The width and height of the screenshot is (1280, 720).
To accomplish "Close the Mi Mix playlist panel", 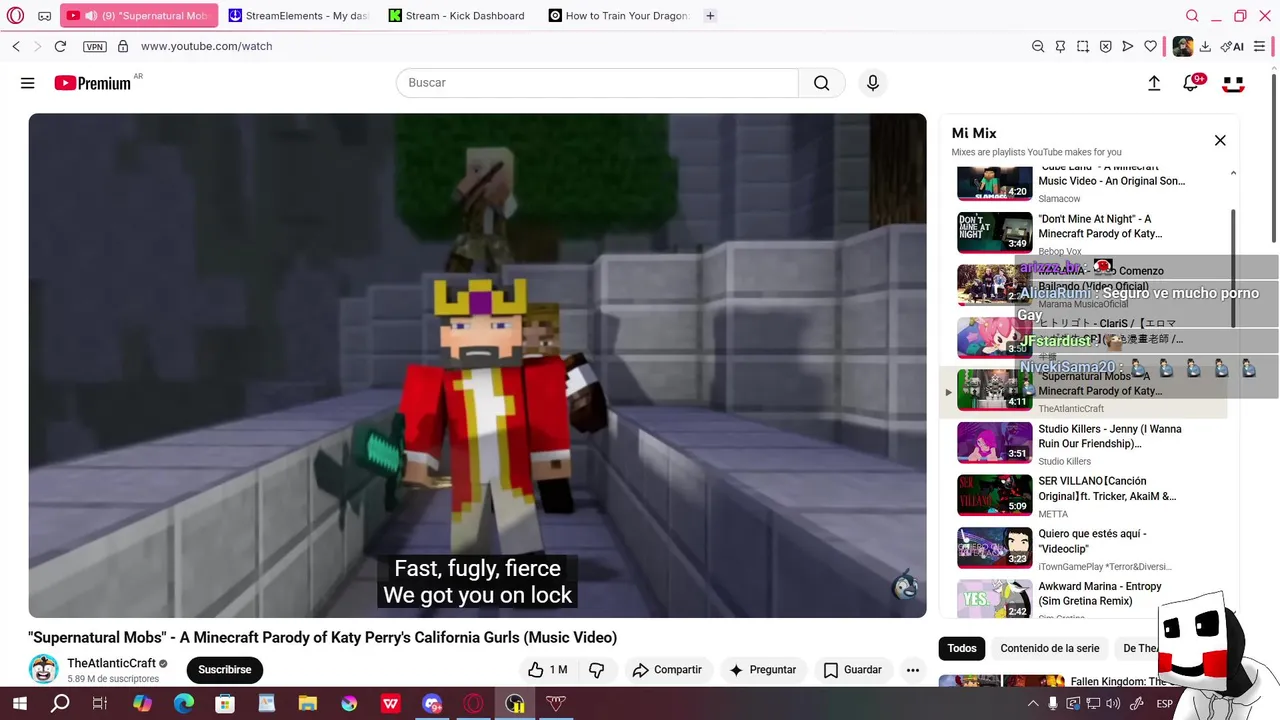I will tap(1220, 141).
